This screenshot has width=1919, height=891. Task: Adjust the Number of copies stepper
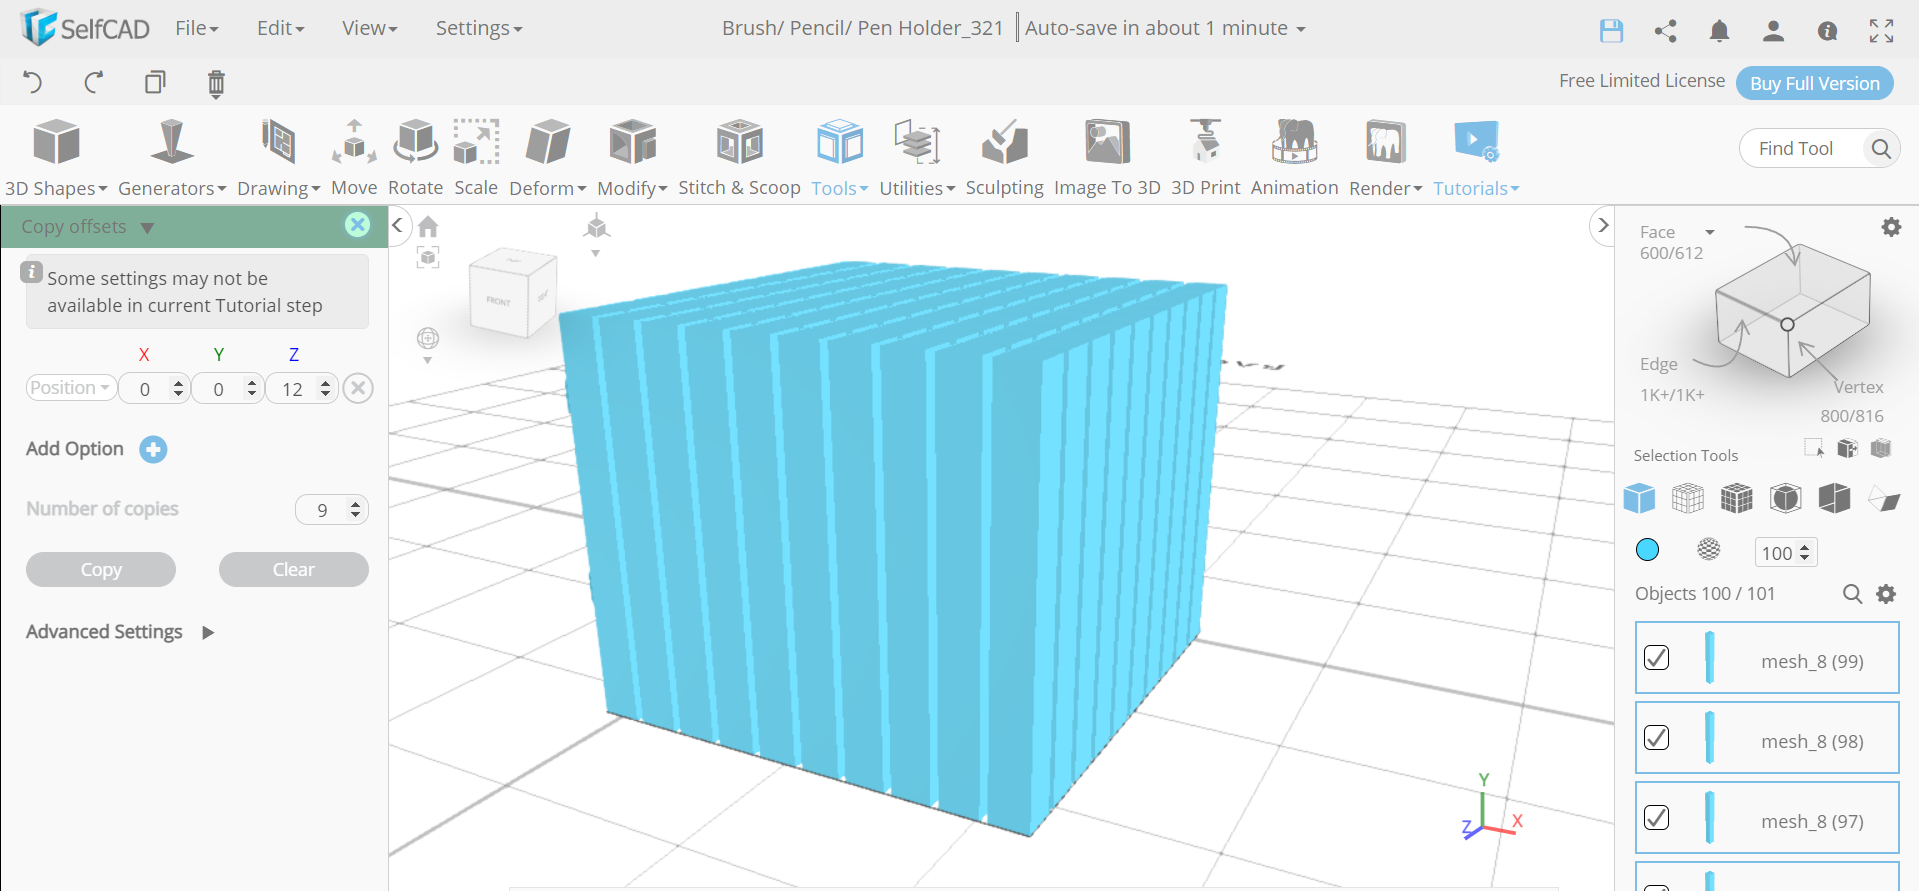tap(356, 510)
